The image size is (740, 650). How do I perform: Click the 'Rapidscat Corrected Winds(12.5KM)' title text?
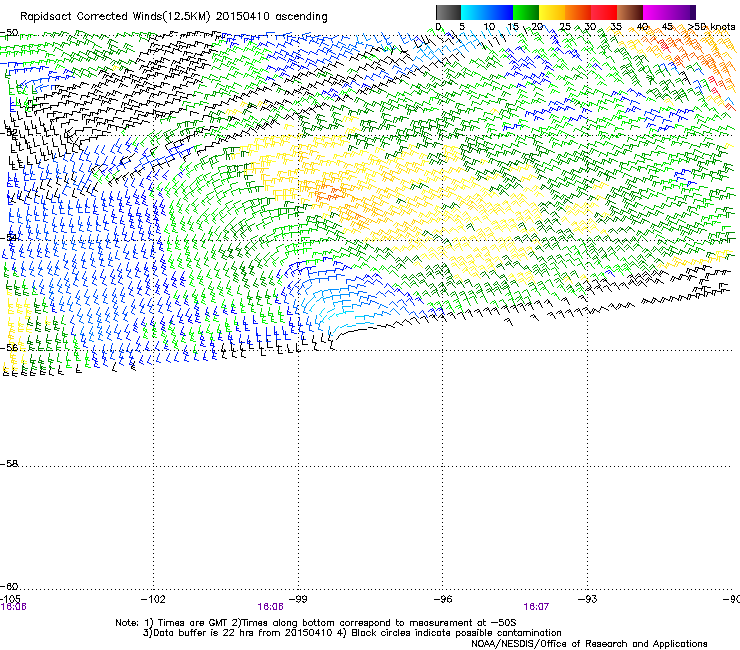pos(115,17)
